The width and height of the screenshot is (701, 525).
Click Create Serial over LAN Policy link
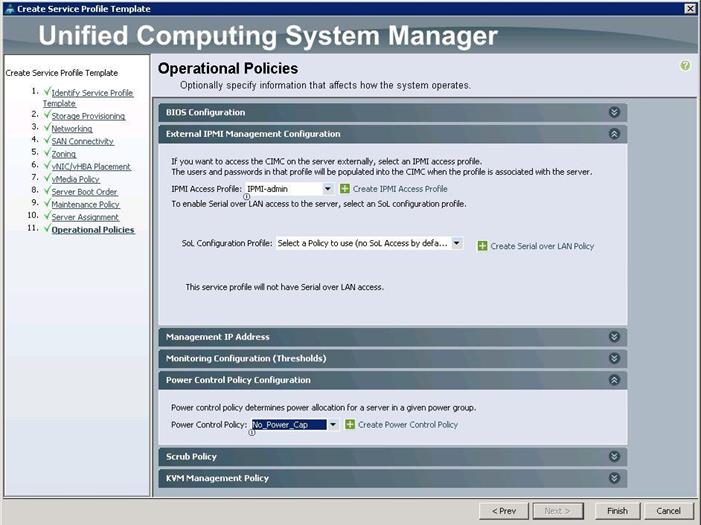pyautogui.click(x=542, y=246)
